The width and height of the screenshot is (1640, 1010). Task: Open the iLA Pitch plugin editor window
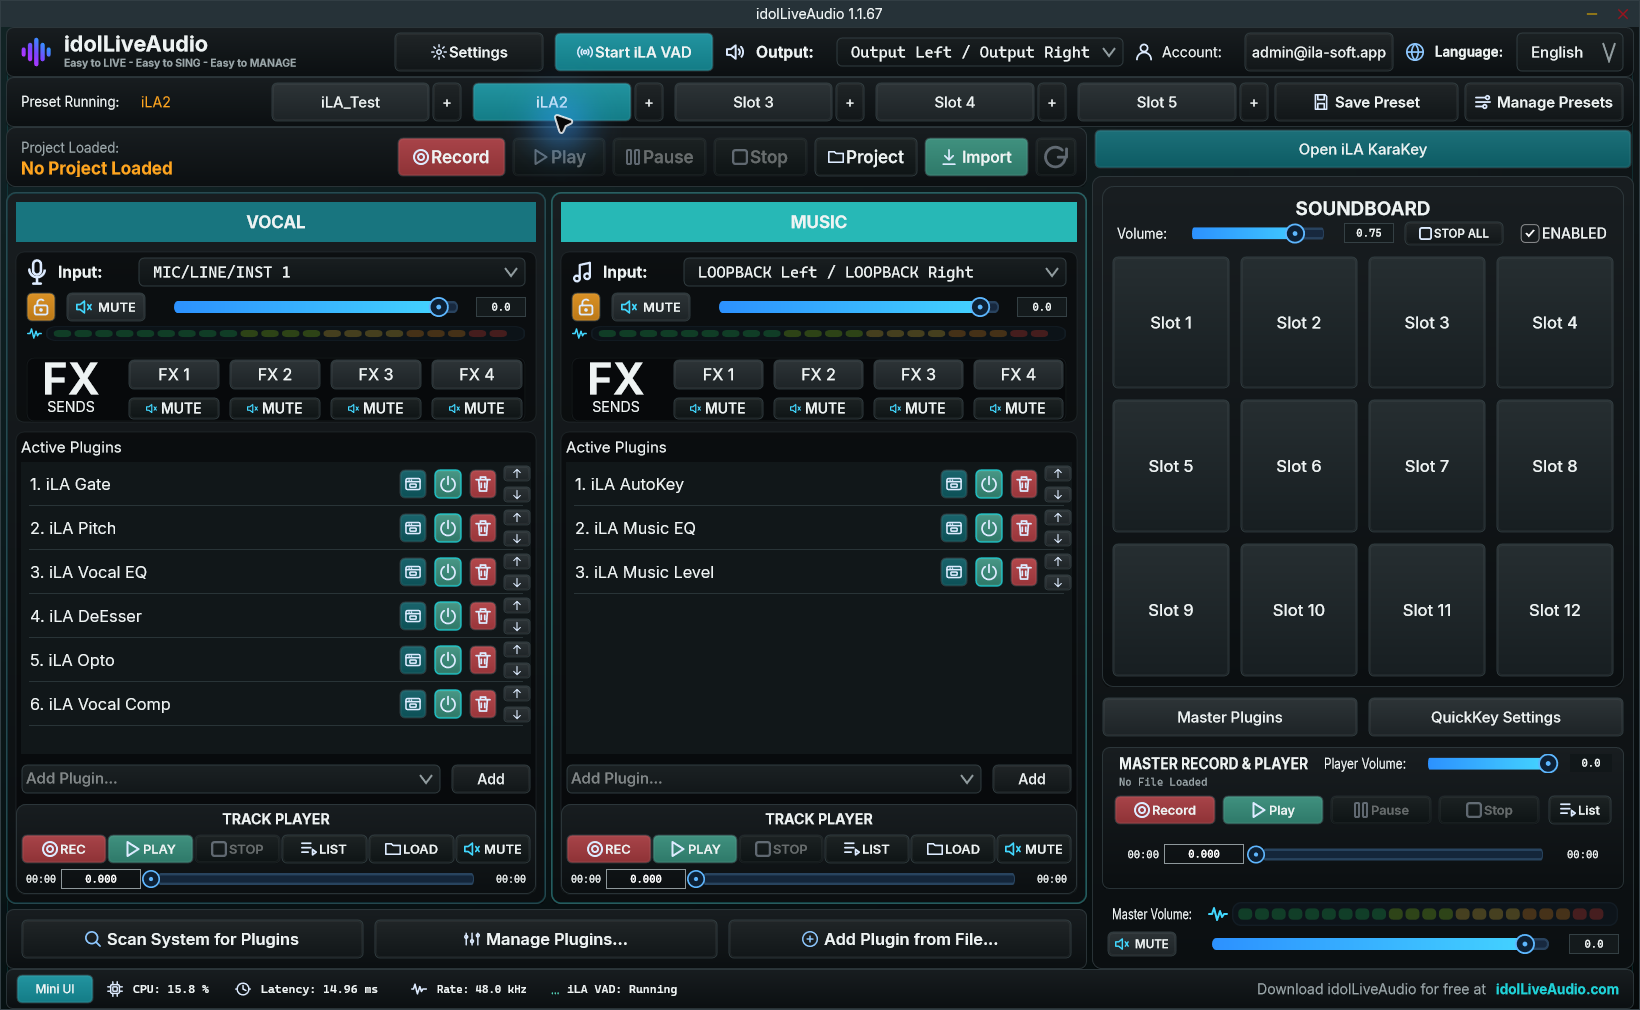click(x=413, y=528)
